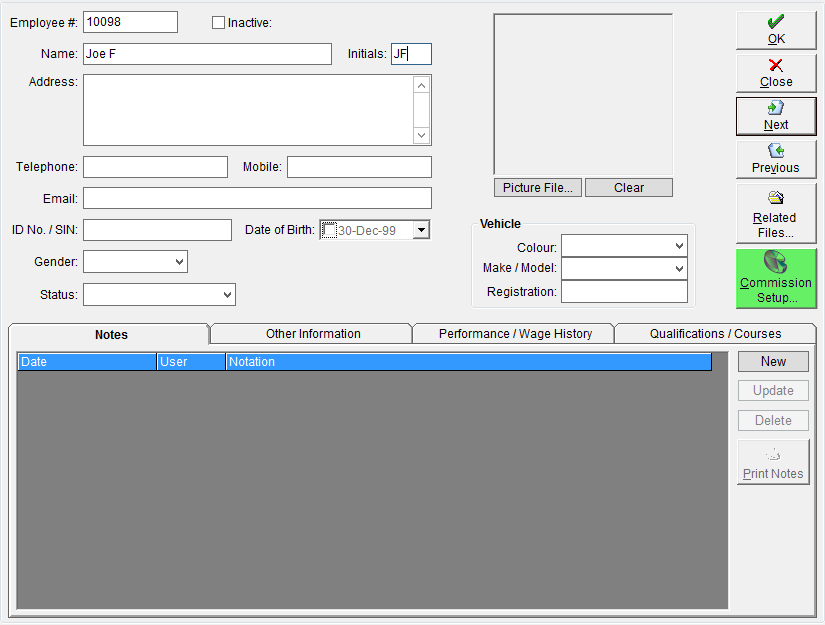Image resolution: width=825 pixels, height=625 pixels.
Task: Confirm with the OK green checkmark button
Action: (x=776, y=31)
